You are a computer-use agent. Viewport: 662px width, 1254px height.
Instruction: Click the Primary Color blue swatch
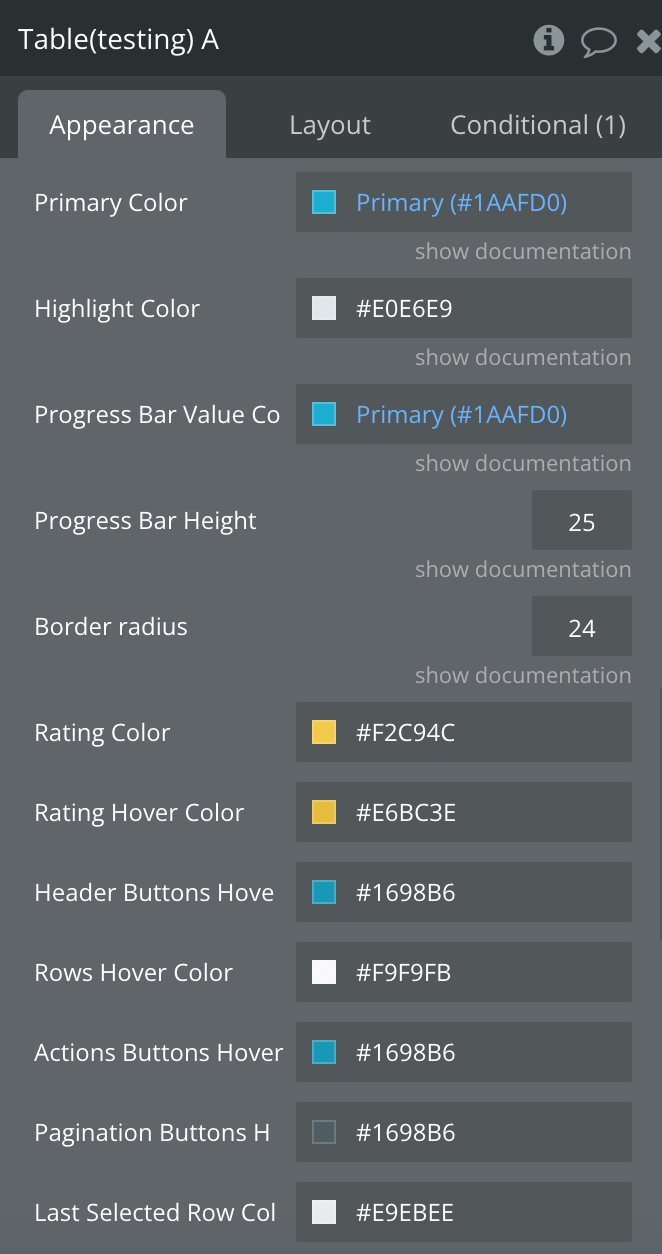pos(324,203)
